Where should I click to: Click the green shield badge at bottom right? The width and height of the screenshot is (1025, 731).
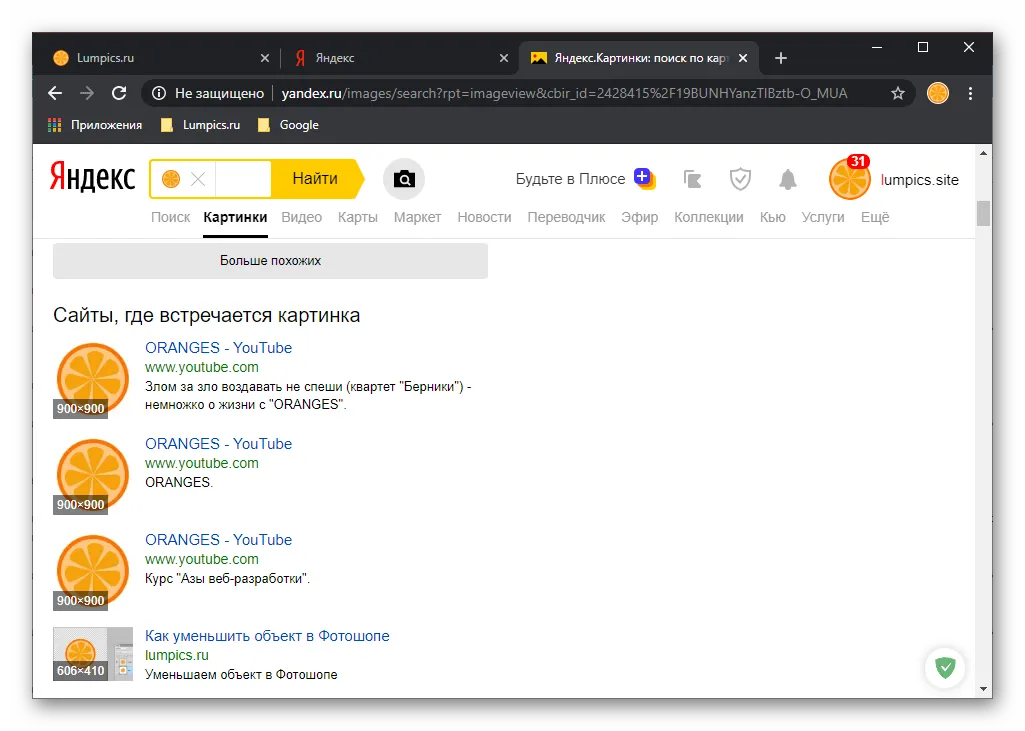[945, 668]
